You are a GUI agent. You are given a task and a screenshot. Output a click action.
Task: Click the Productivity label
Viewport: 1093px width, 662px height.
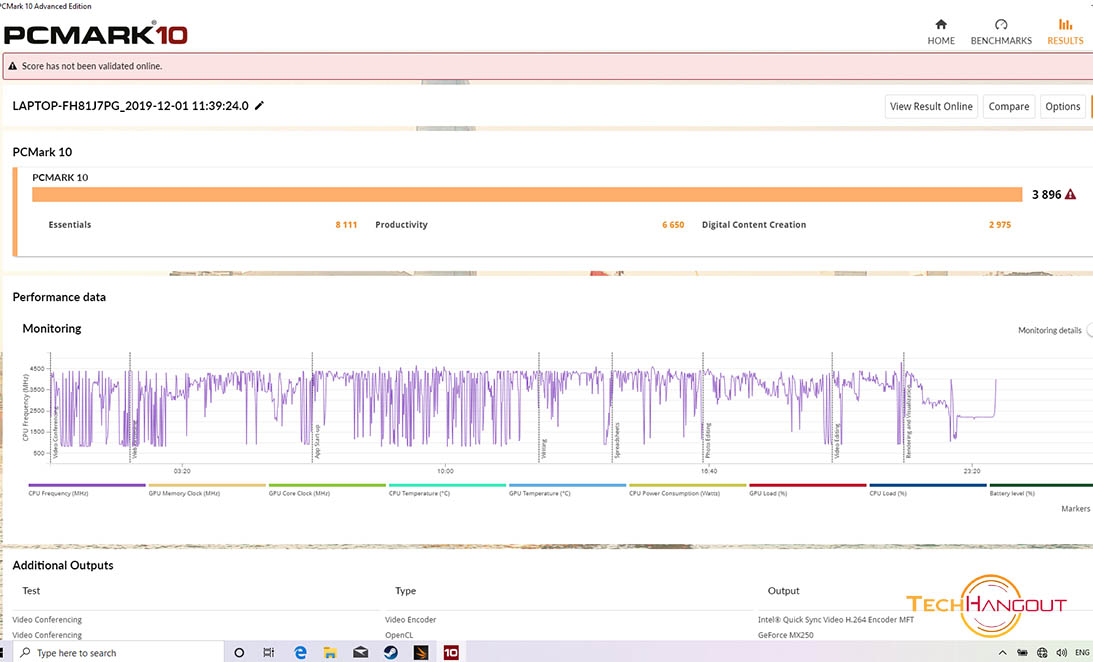402,225
